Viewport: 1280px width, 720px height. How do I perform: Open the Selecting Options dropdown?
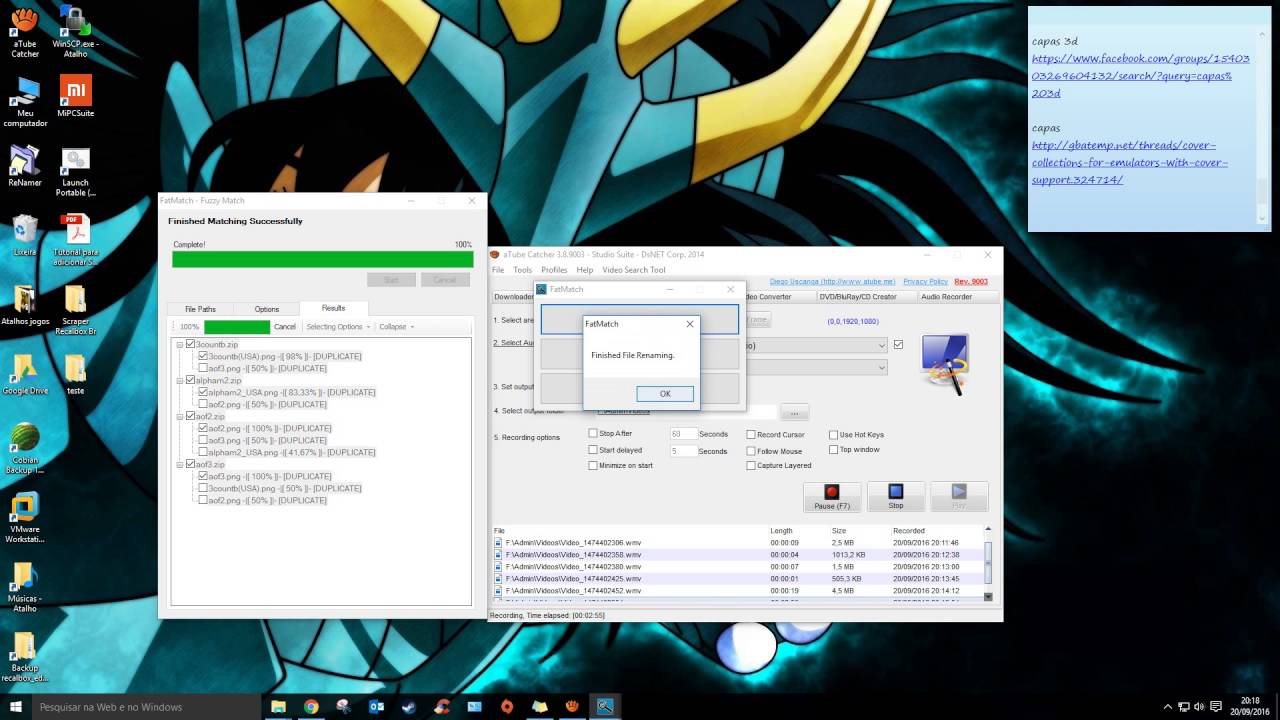pos(338,327)
